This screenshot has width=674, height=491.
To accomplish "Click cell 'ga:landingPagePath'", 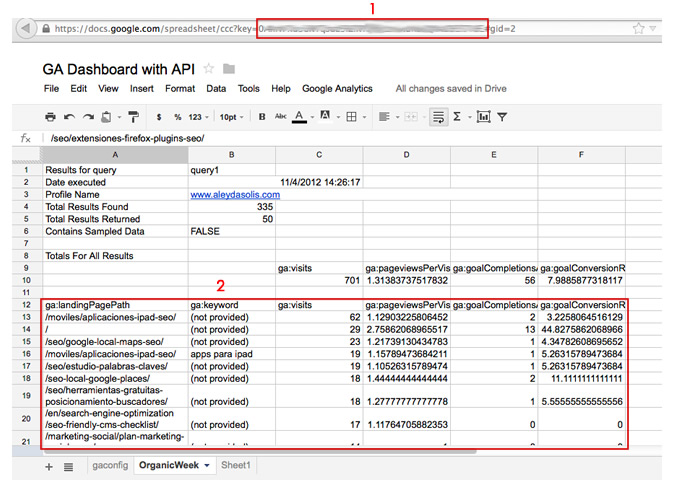I will 114,305.
